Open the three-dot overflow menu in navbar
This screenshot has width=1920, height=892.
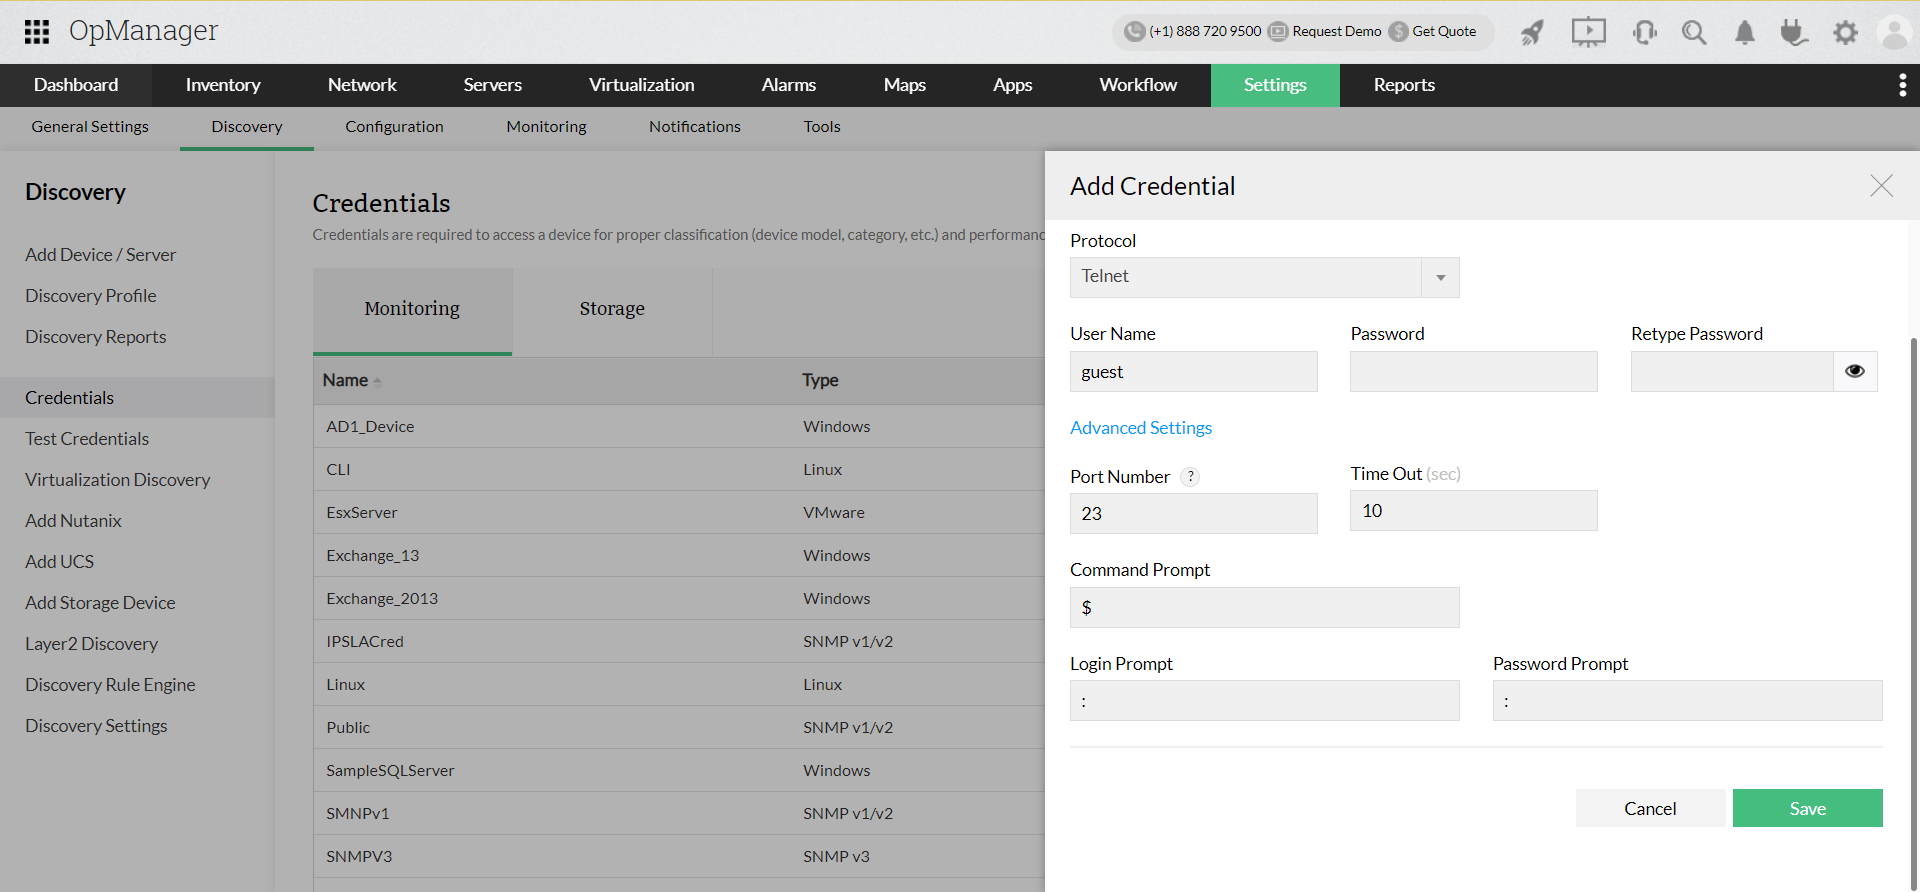pos(1902,86)
